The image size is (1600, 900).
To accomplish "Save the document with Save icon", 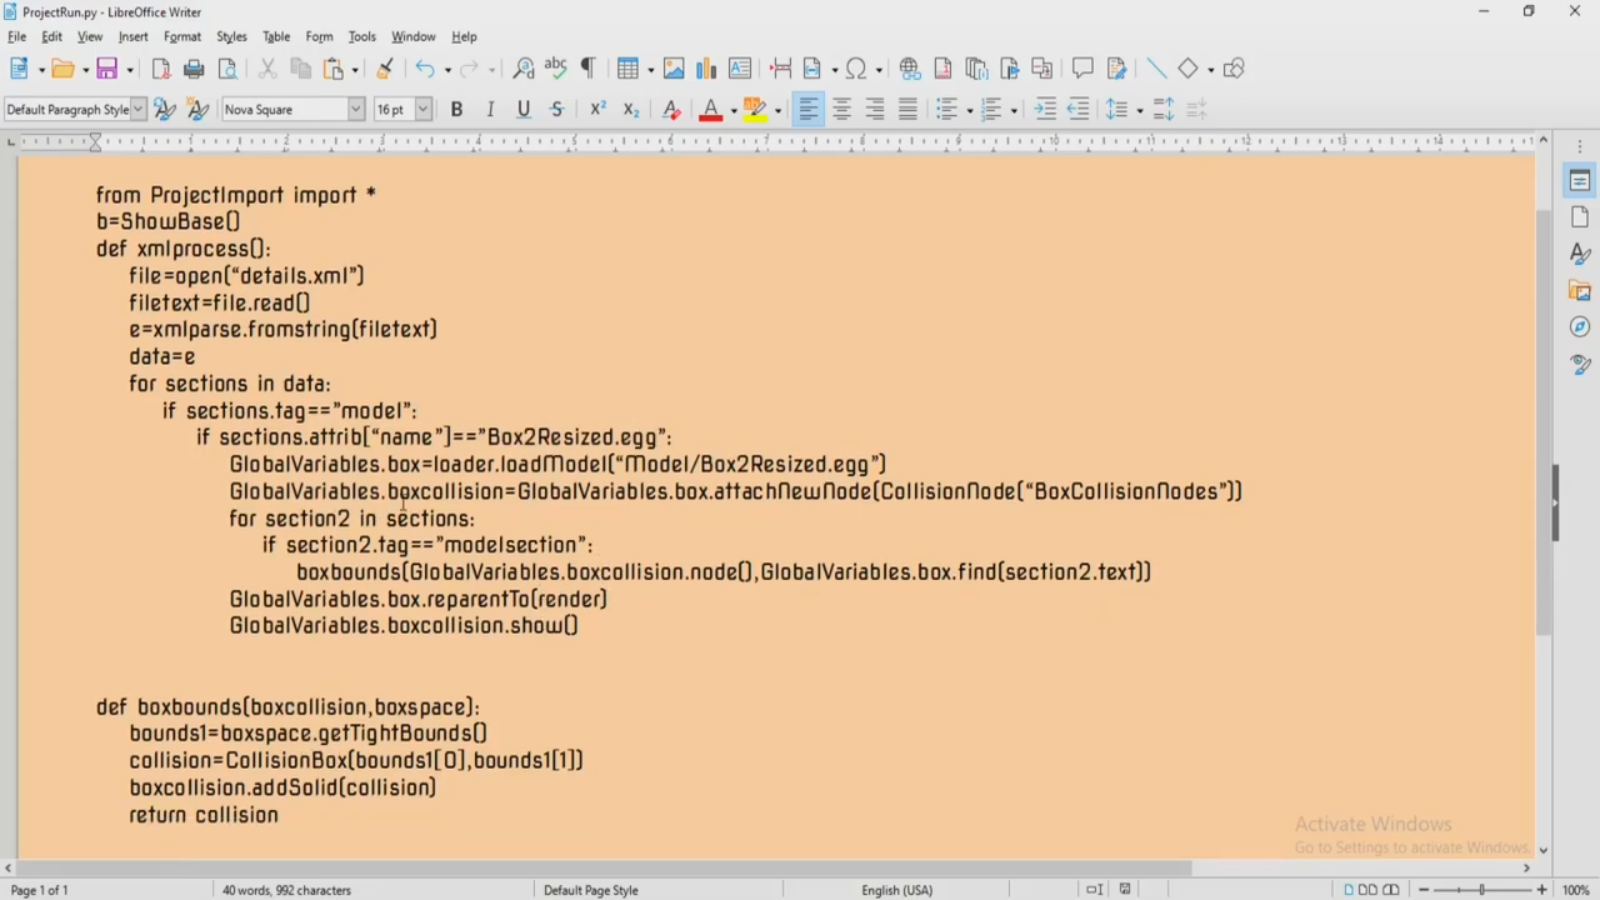I will click(x=107, y=68).
